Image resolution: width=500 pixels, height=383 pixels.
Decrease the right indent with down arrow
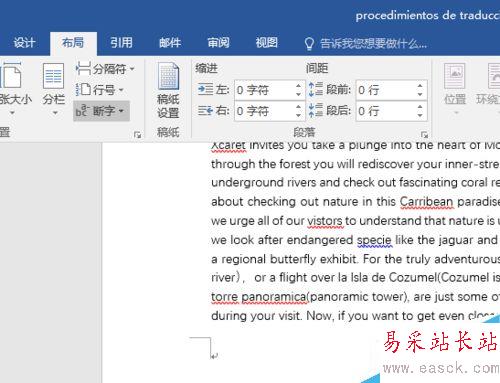click(299, 115)
